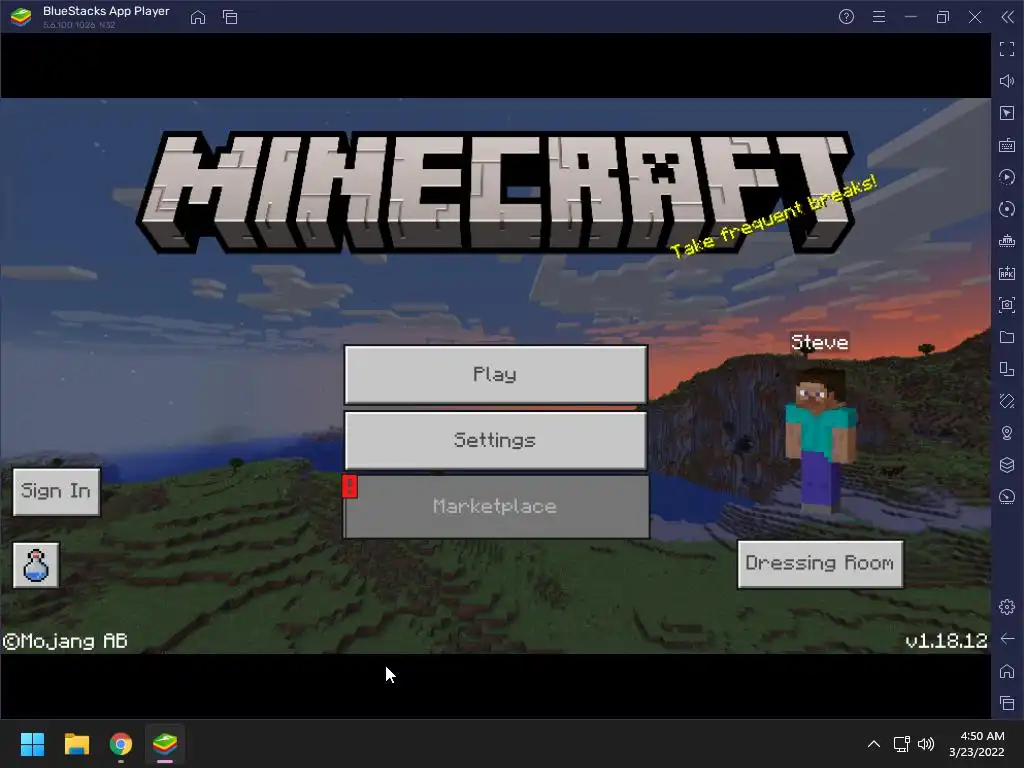
Task: Click the sidebar icon above the robot icon
Action: click(x=1007, y=209)
